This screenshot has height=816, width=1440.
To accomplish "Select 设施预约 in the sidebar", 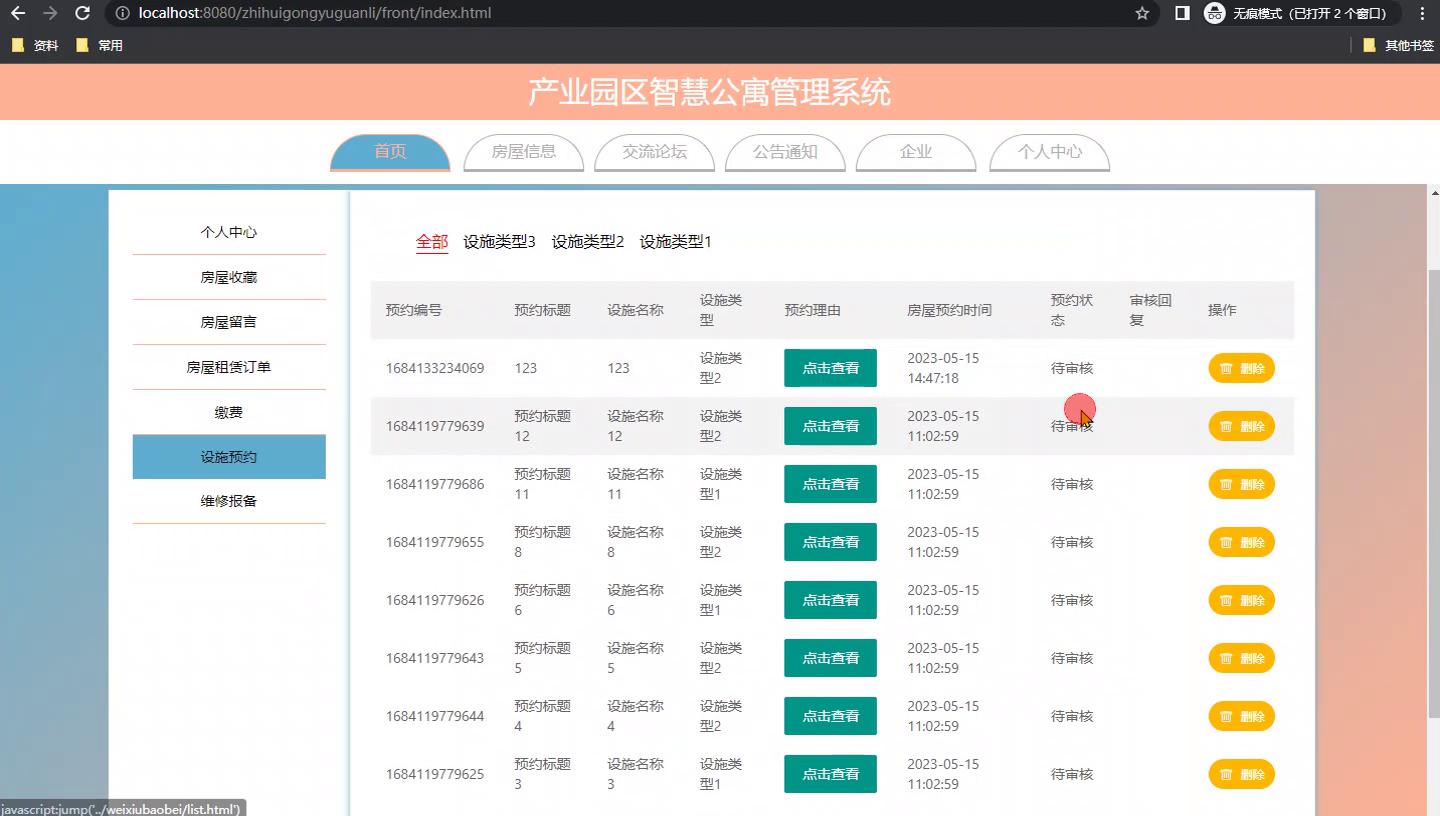I will [x=229, y=457].
